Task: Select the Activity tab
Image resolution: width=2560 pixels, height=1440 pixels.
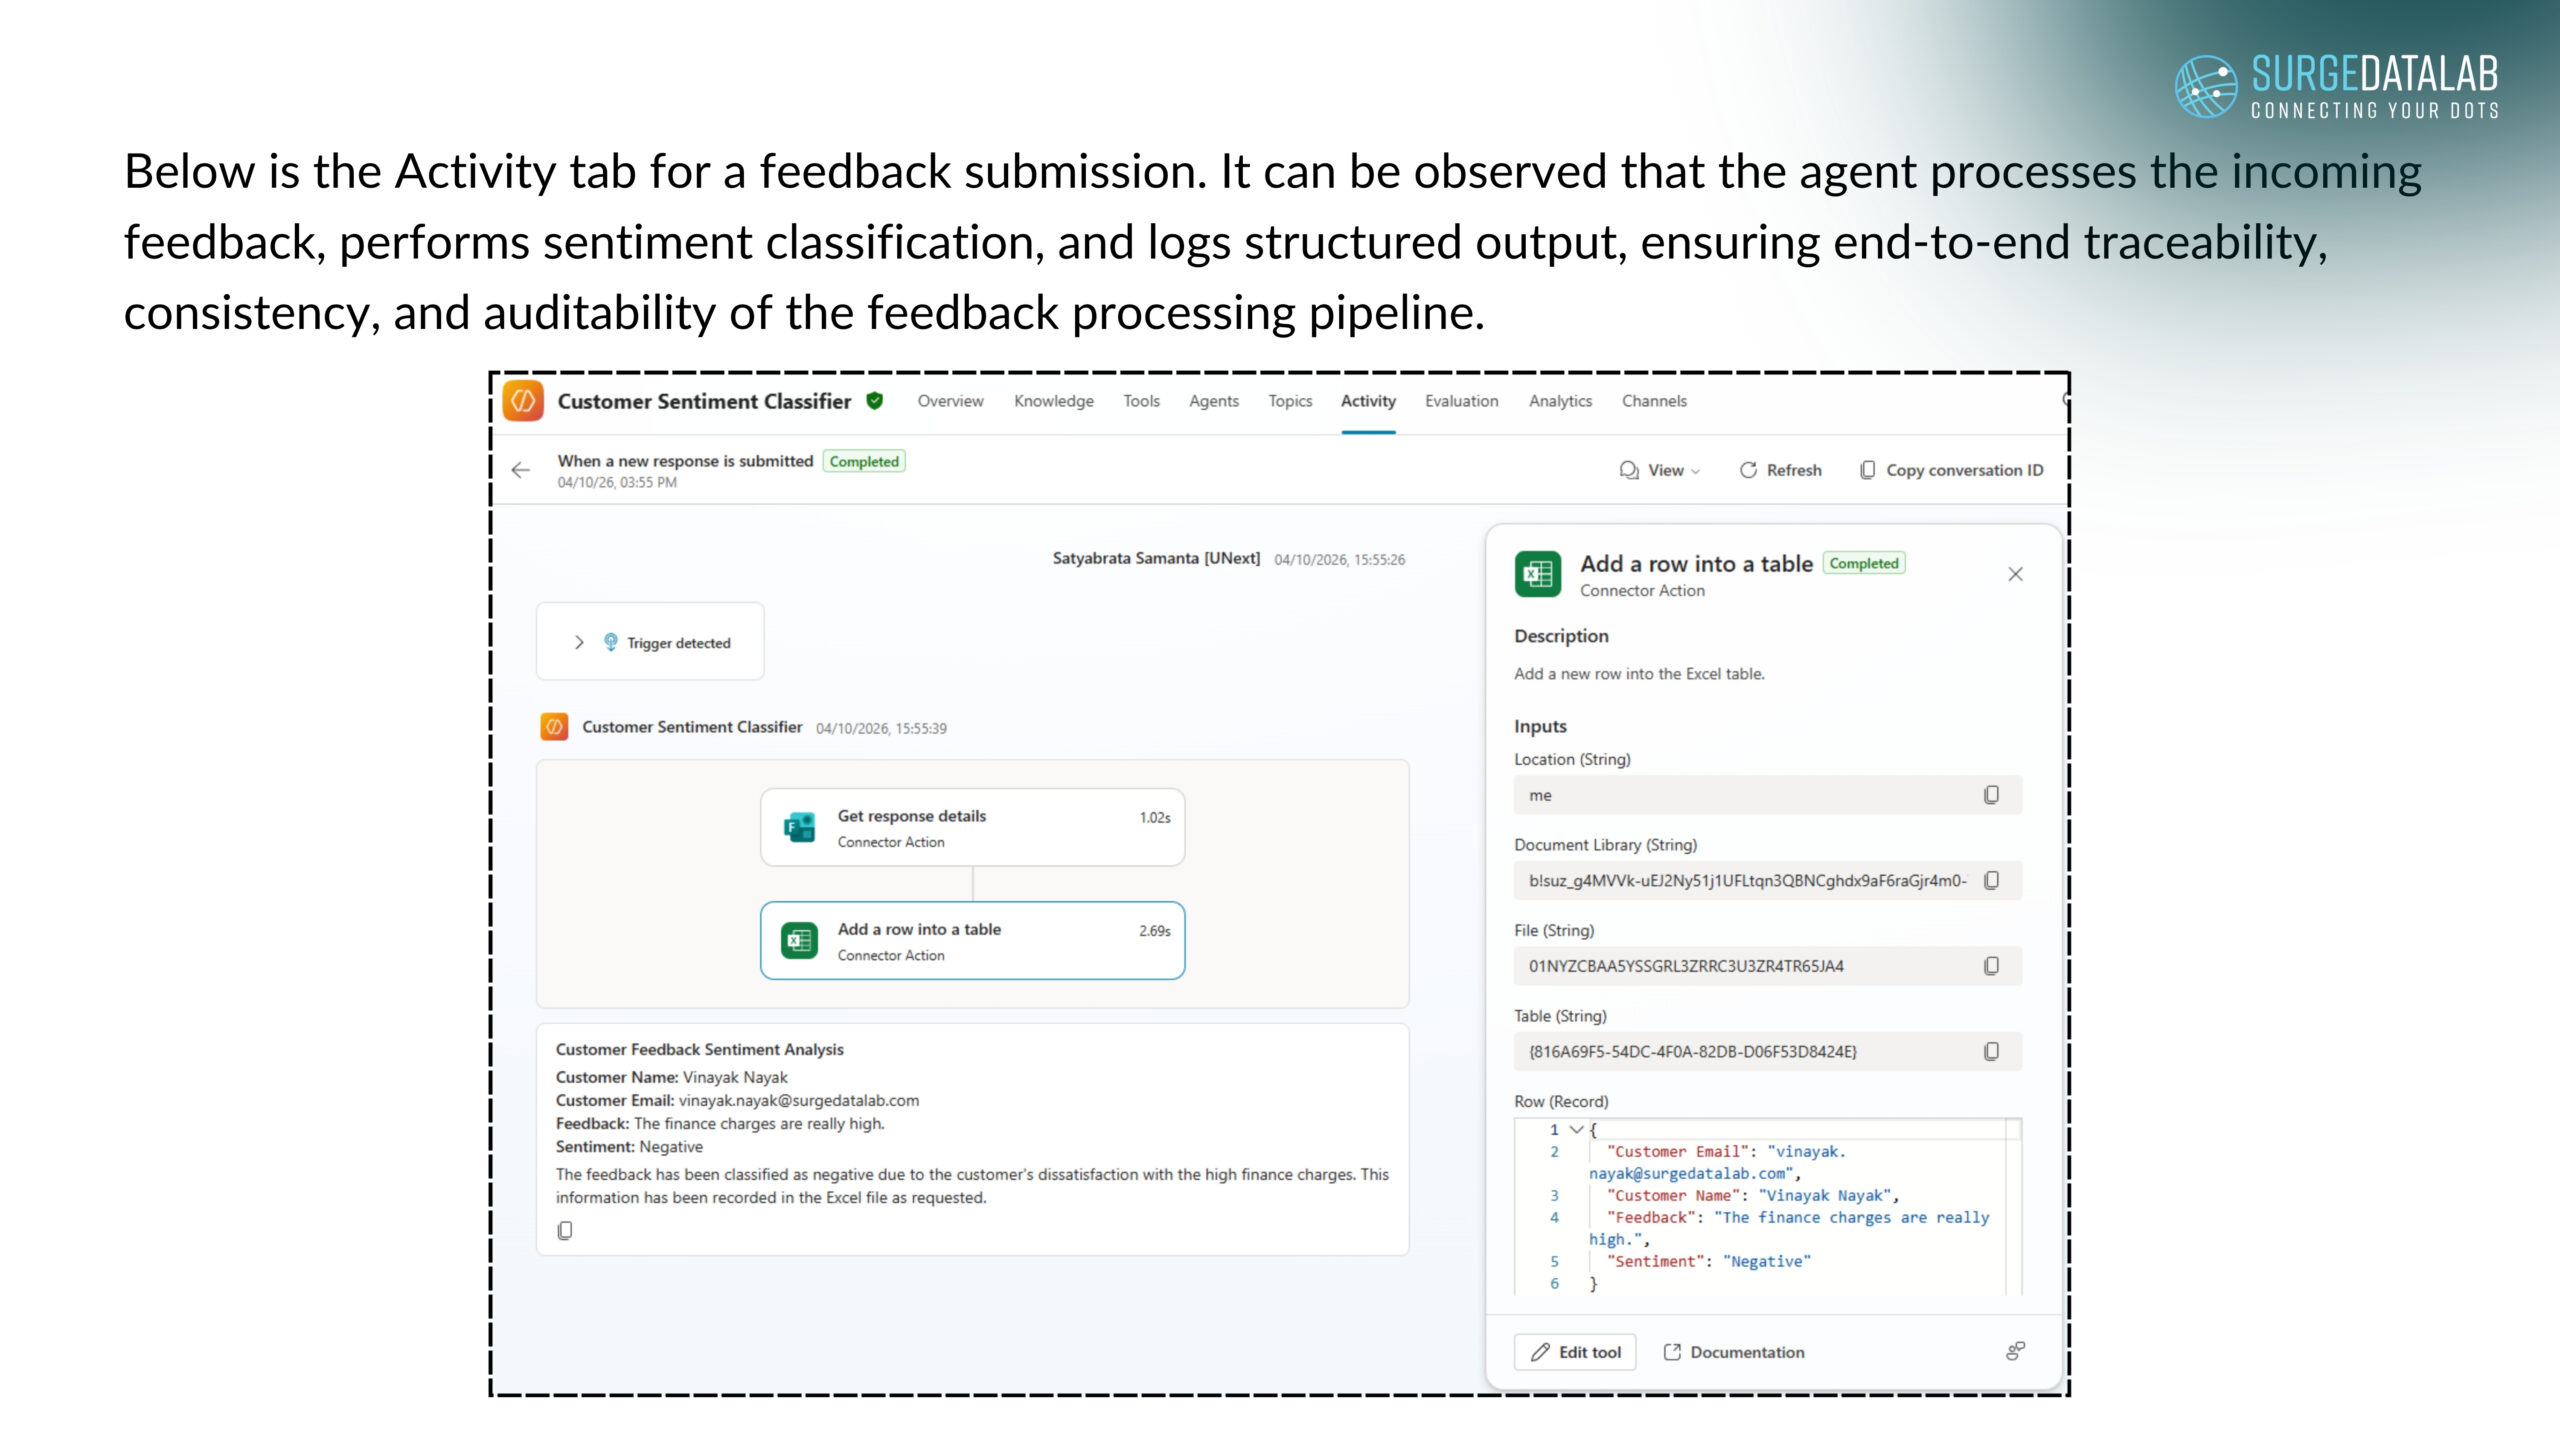Action: pyautogui.click(x=1368, y=401)
